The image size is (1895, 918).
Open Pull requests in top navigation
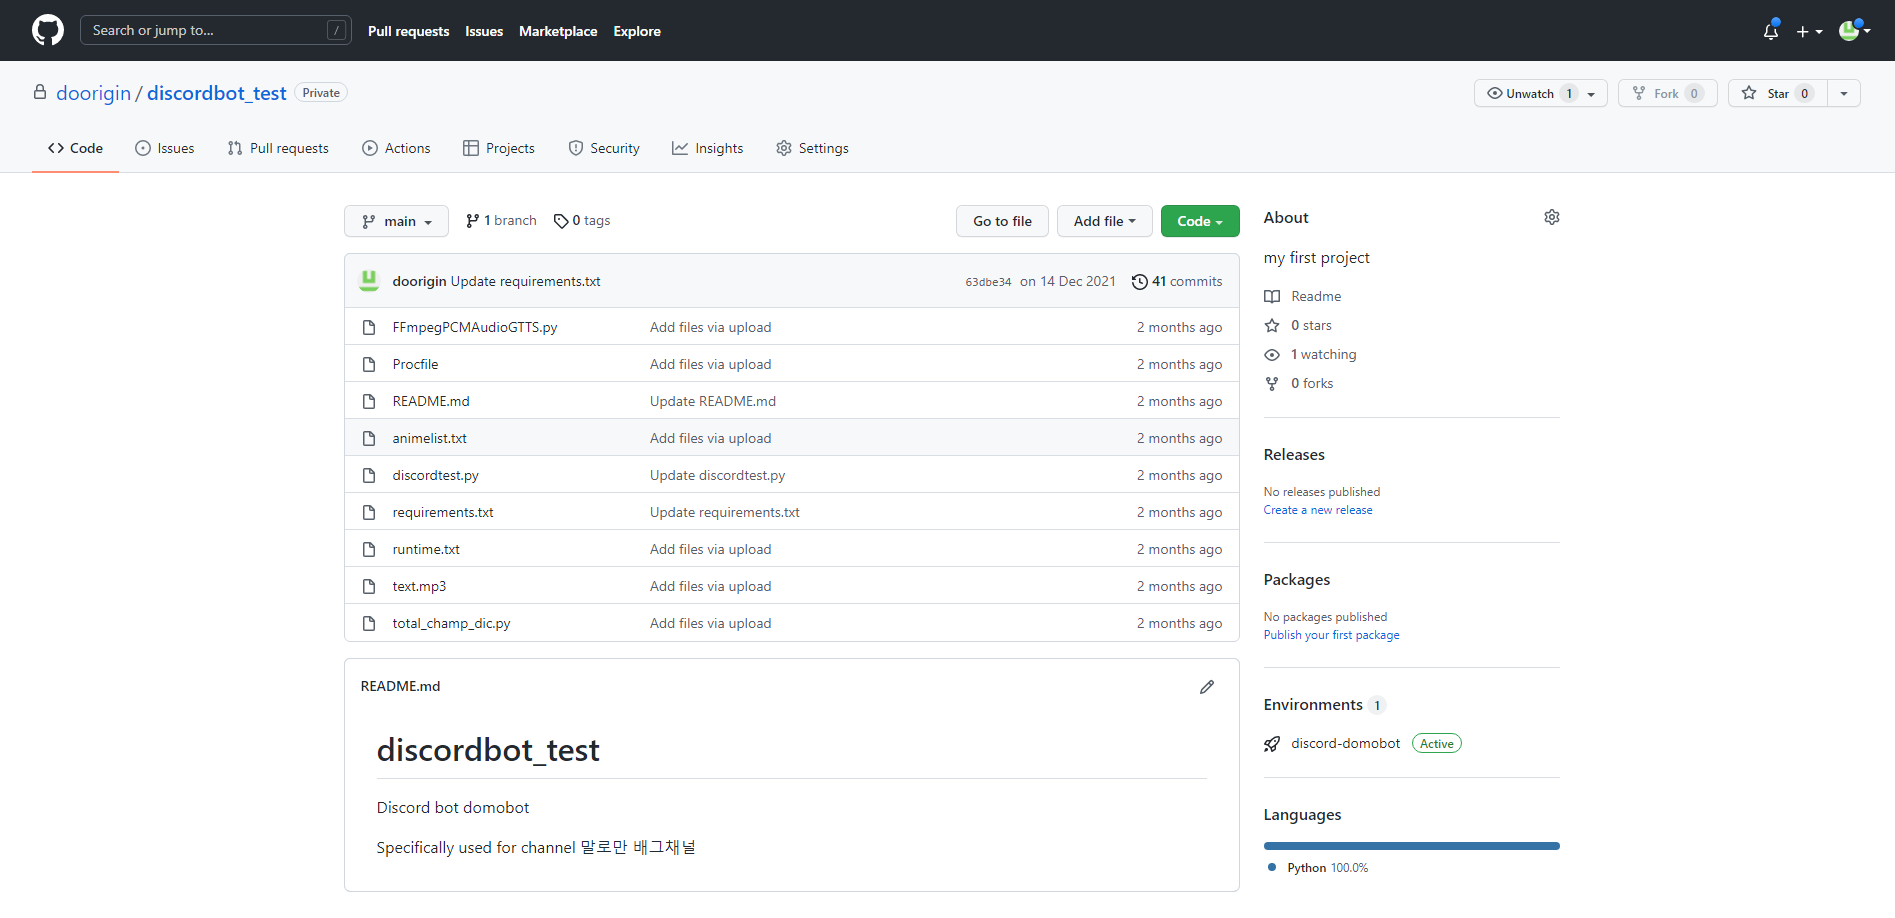tap(408, 31)
